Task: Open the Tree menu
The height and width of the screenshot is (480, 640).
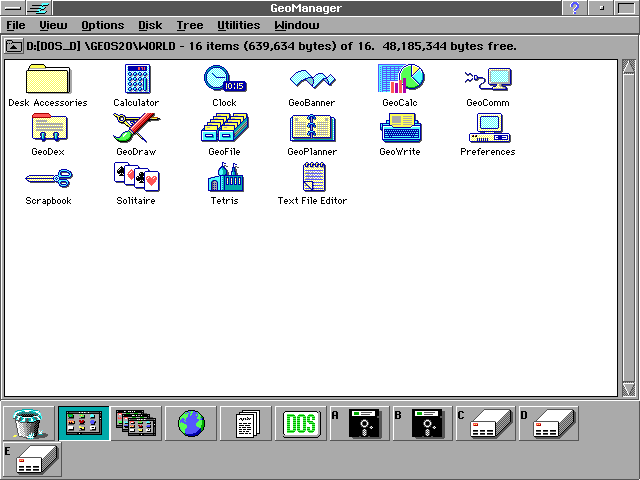Action: [190, 25]
